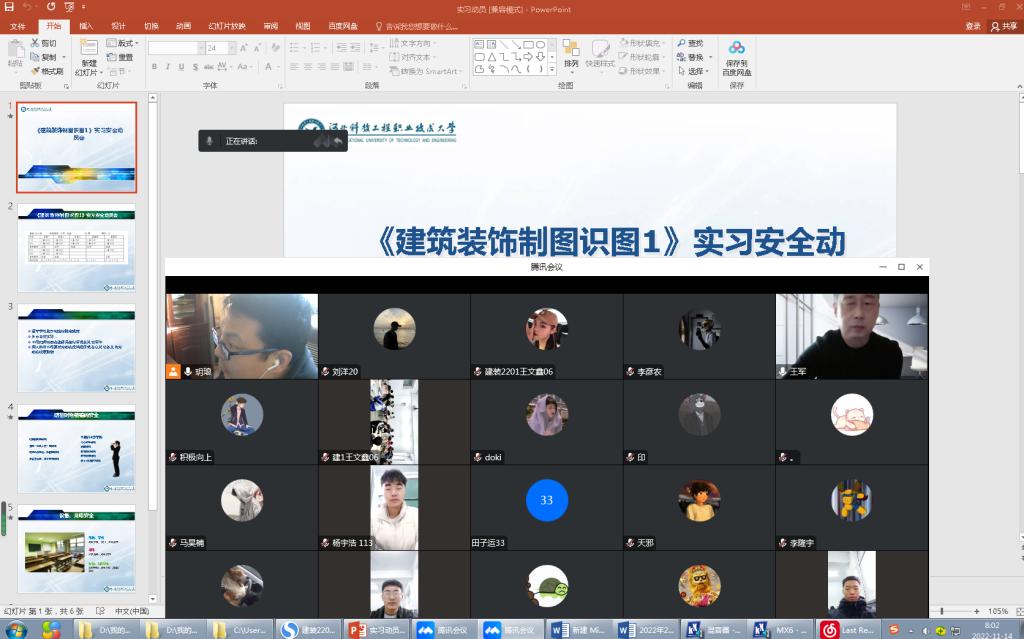
Task: Click the Format Painter tool
Action: pyautogui.click(x=47, y=71)
